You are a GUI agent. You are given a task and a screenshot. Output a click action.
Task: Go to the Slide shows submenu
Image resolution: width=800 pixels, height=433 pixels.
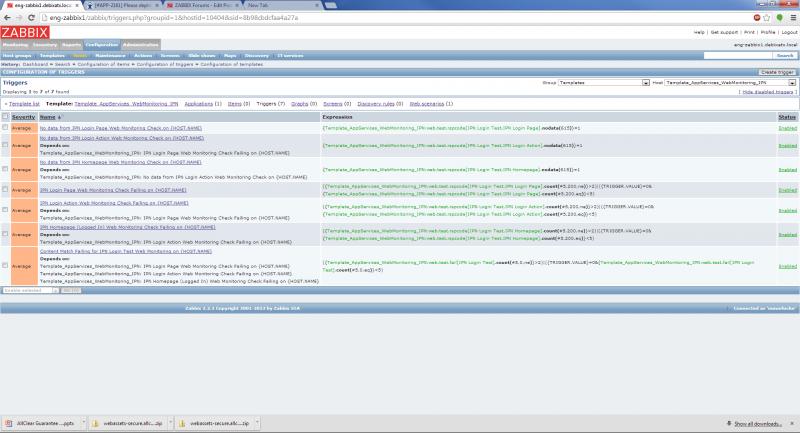(202, 56)
